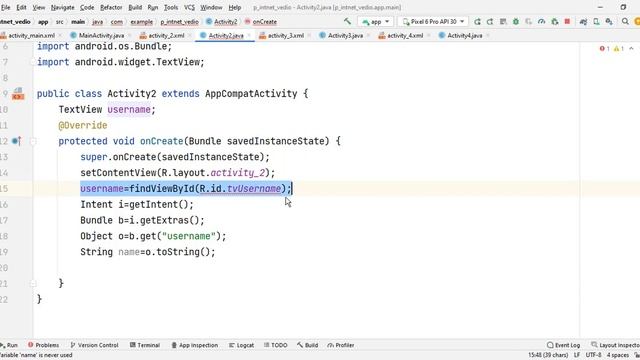640x360 pixels.
Task: Close the Activity2.java tab
Action: tap(249, 36)
